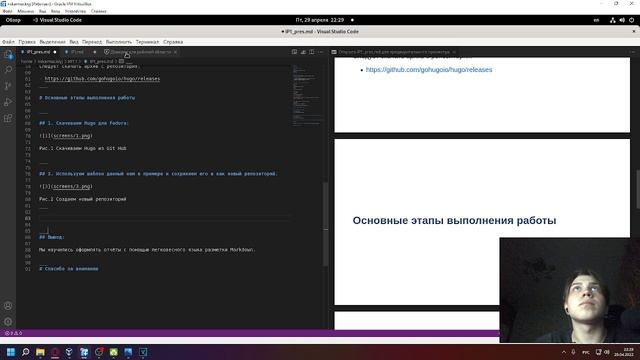The height and width of the screenshot is (360, 640).
Task: Open the Выделение menu
Action: pos(52,42)
